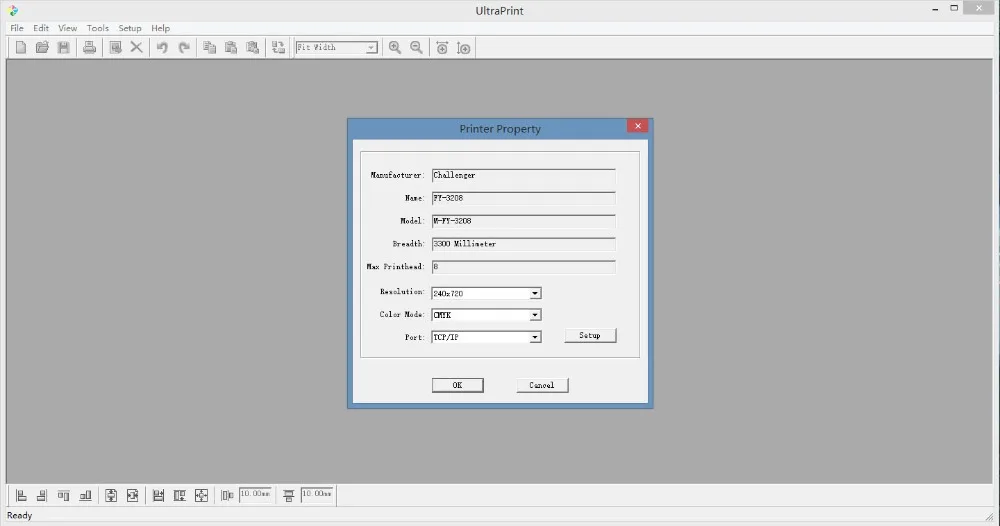This screenshot has width=1000, height=526.
Task: Open the Fit Width zoom dropdown
Action: coord(371,48)
